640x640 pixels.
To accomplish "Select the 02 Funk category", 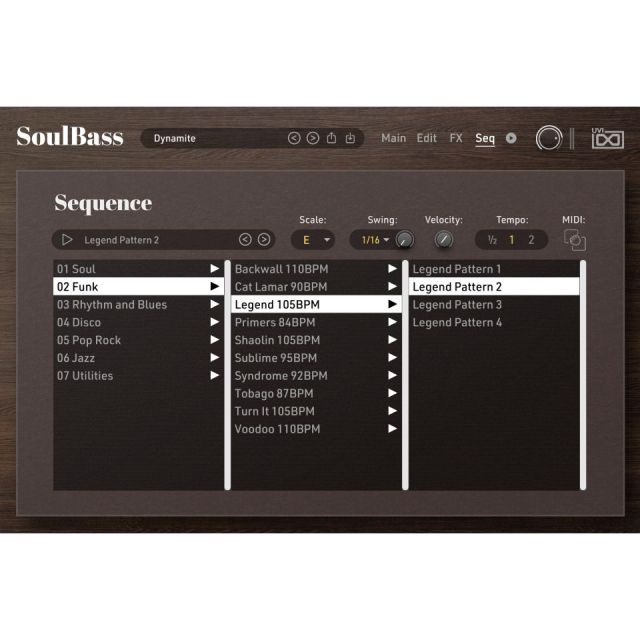I will coord(138,287).
